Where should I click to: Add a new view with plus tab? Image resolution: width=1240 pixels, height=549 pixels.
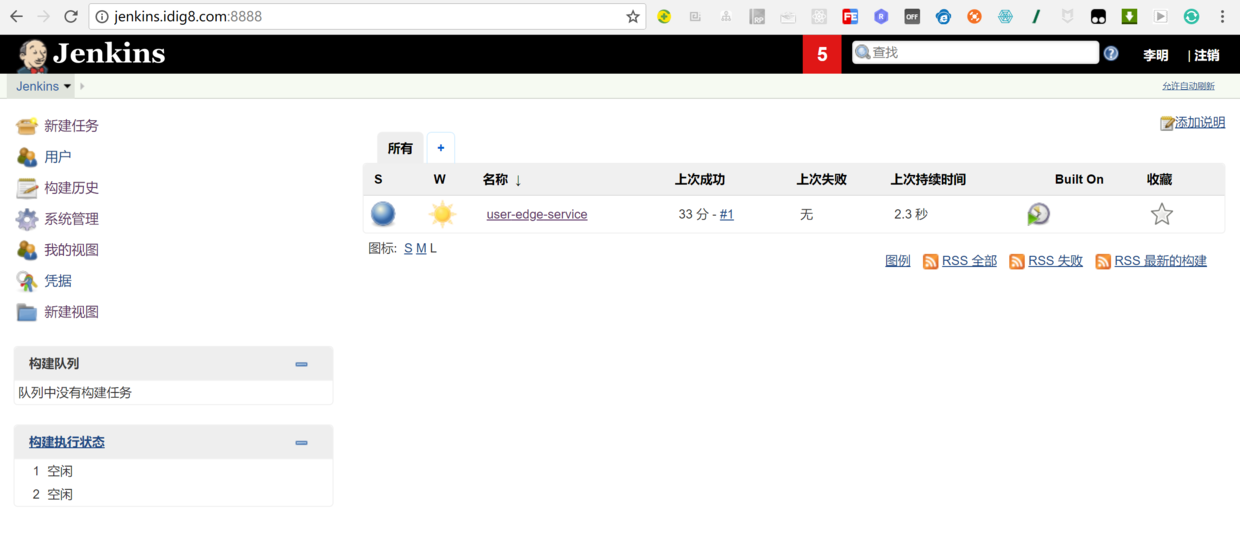click(441, 148)
